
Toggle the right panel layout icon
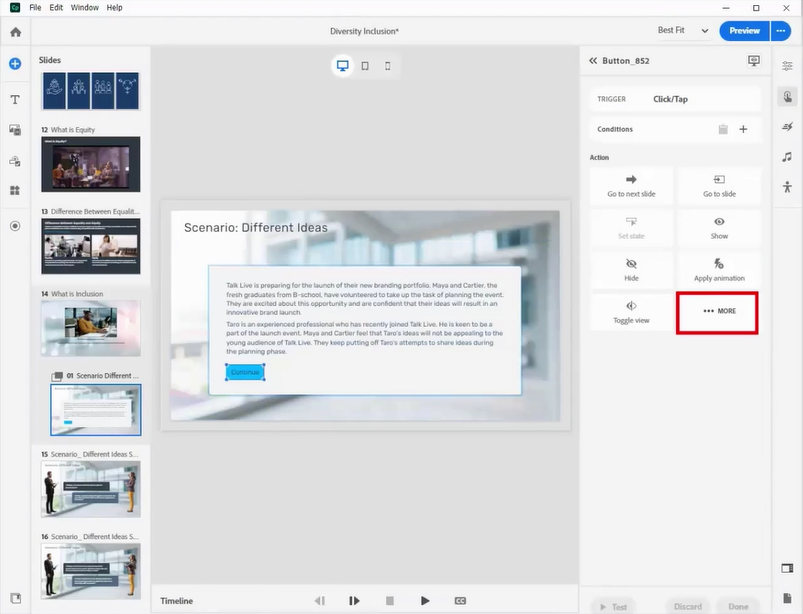[x=787, y=568]
